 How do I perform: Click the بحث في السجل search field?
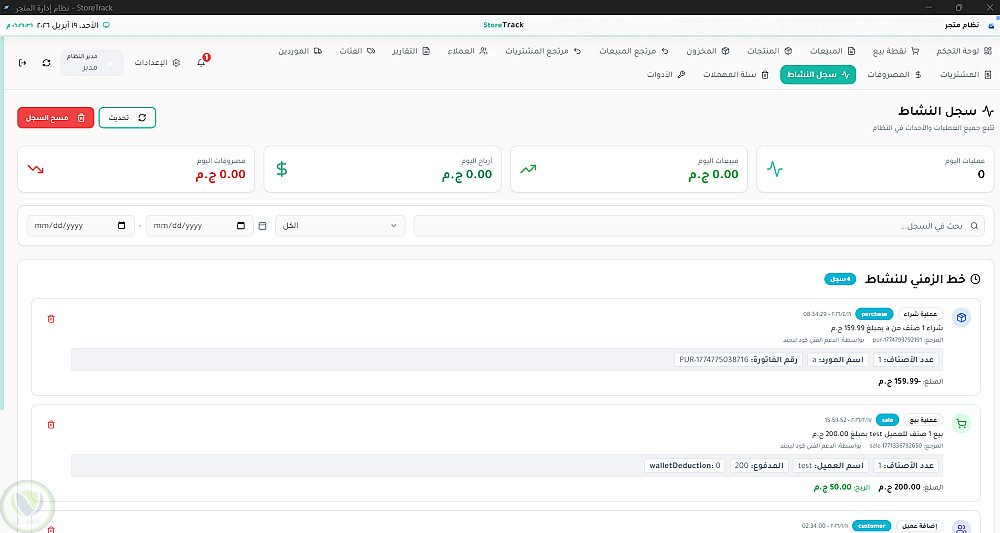(699, 226)
